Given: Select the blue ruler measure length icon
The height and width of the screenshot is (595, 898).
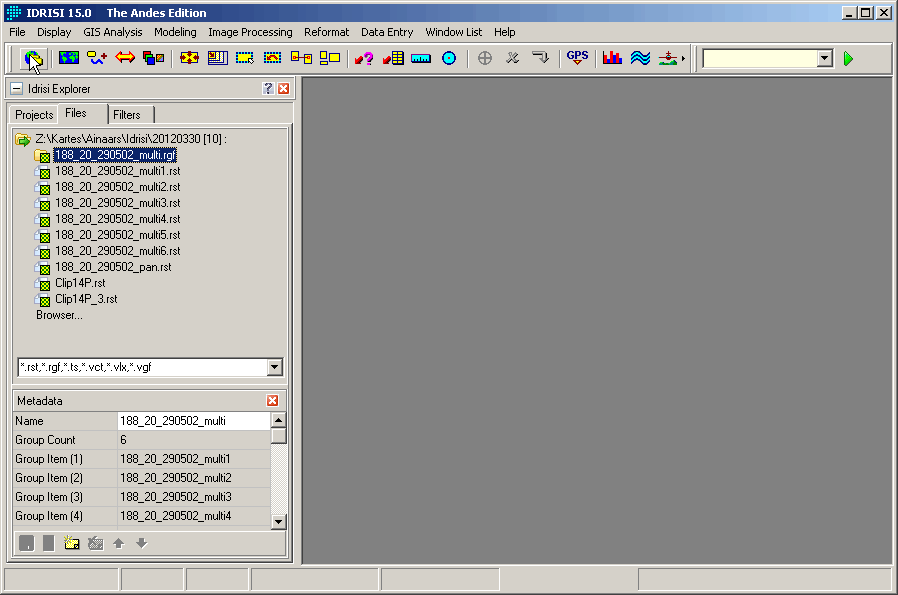Looking at the screenshot, I should [421, 58].
